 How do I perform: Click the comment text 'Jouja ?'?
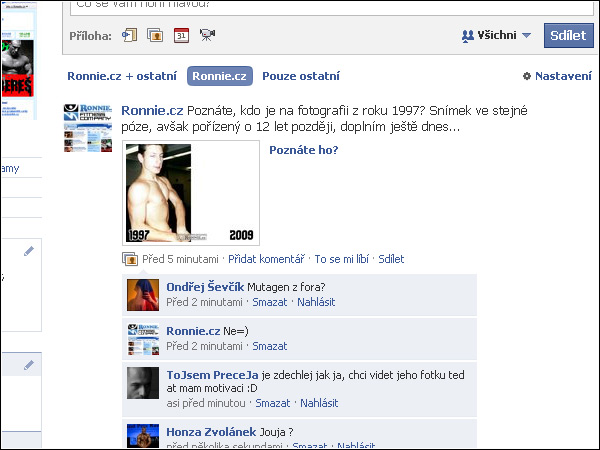(x=276, y=432)
